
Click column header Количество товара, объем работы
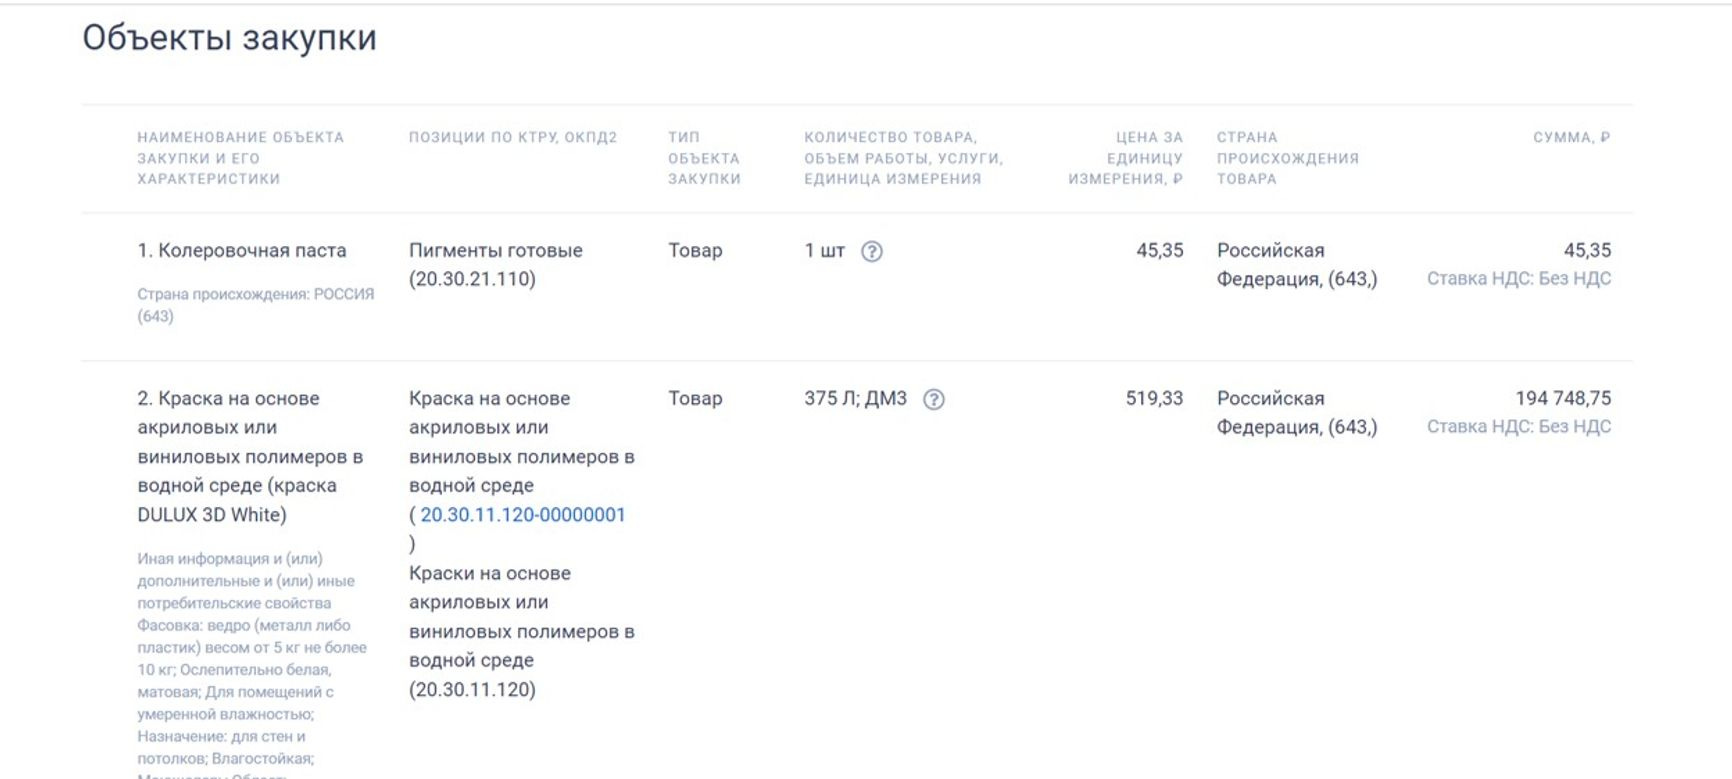[x=904, y=158]
